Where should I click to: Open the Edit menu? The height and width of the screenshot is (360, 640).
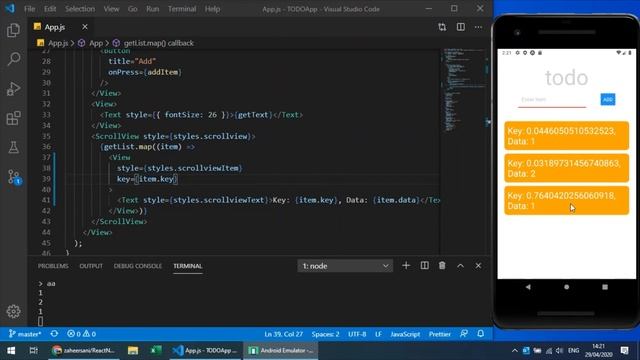pyautogui.click(x=50, y=9)
